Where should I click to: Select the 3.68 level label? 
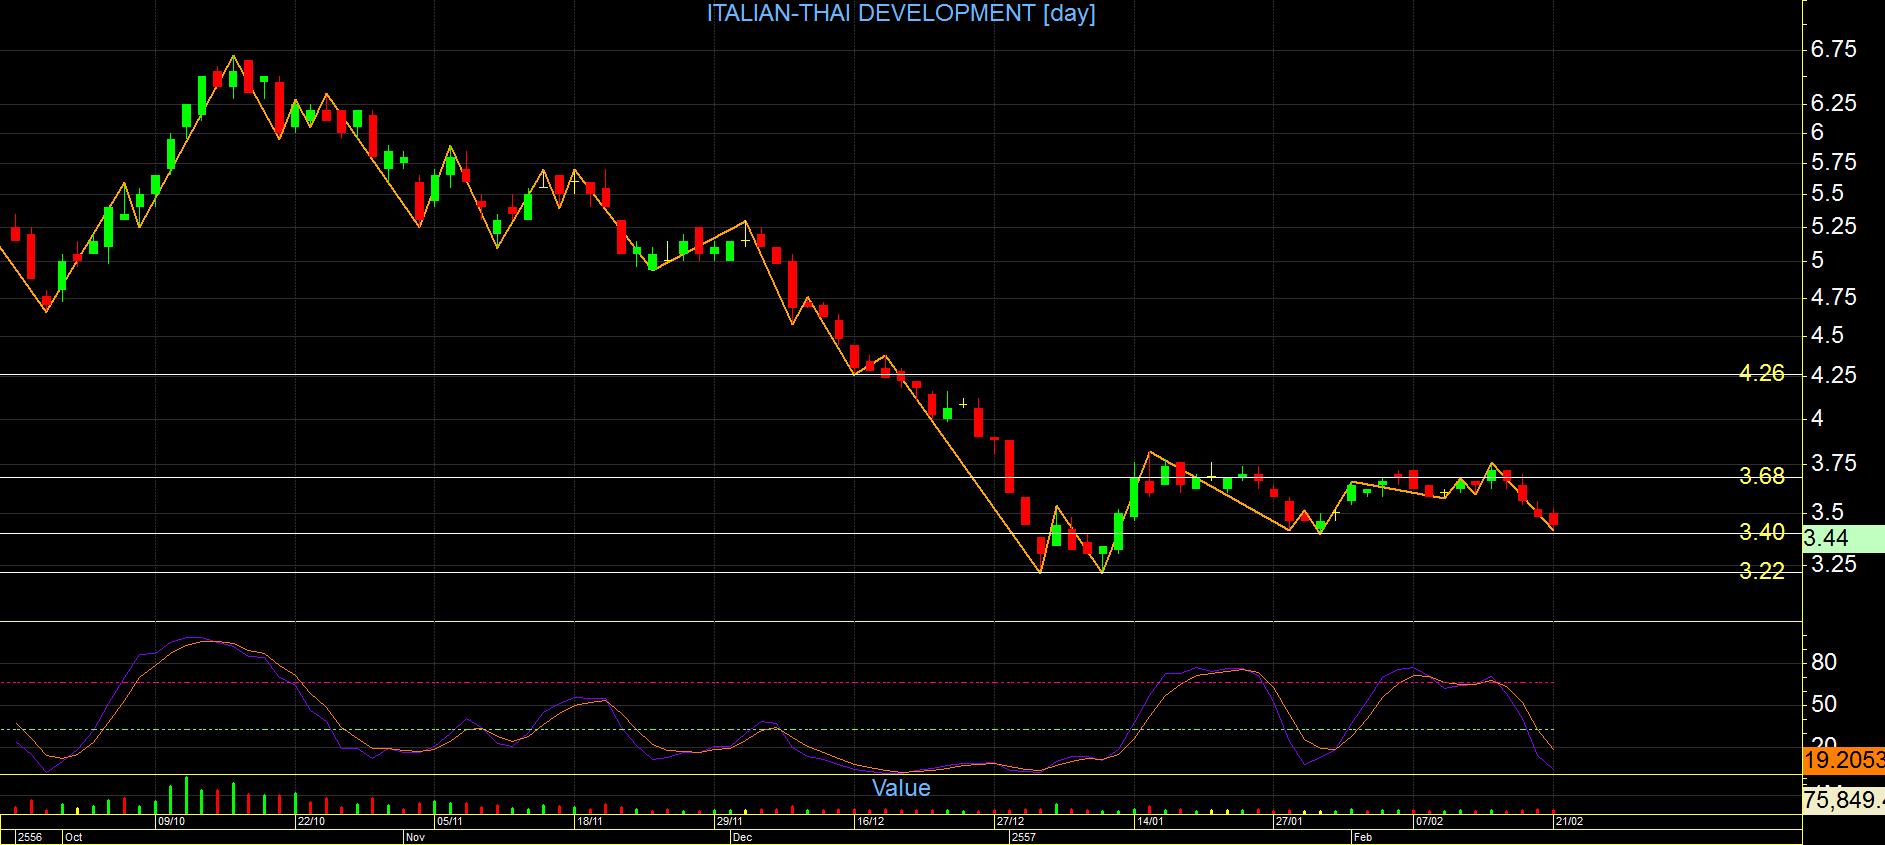point(1762,476)
